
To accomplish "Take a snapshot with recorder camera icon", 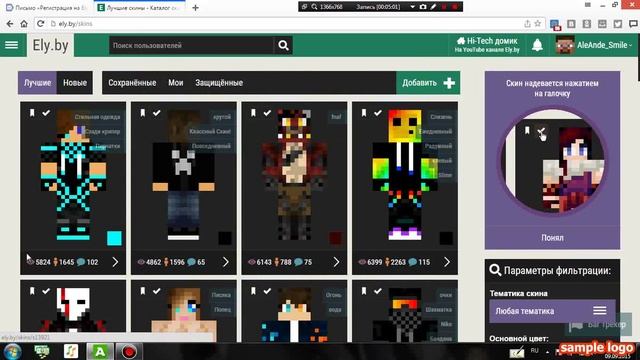I will click(x=423, y=7).
